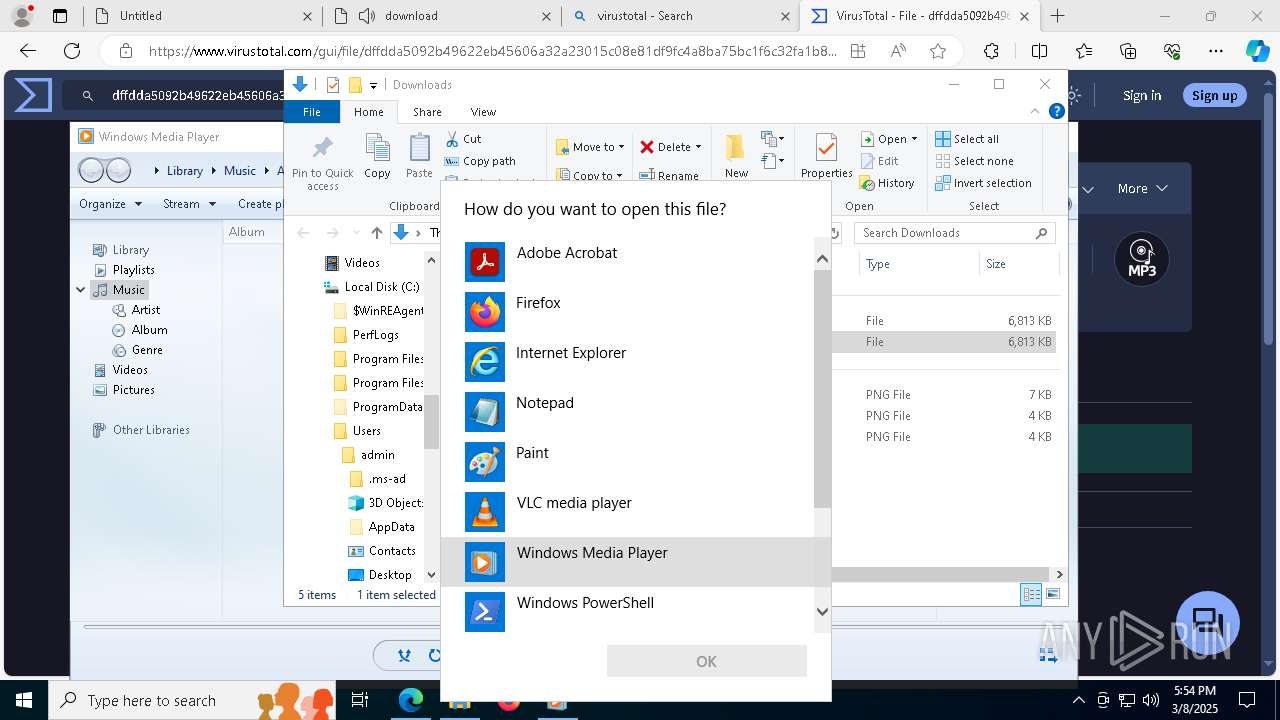The width and height of the screenshot is (1280, 720).
Task: Click the Size column header
Action: tap(996, 264)
